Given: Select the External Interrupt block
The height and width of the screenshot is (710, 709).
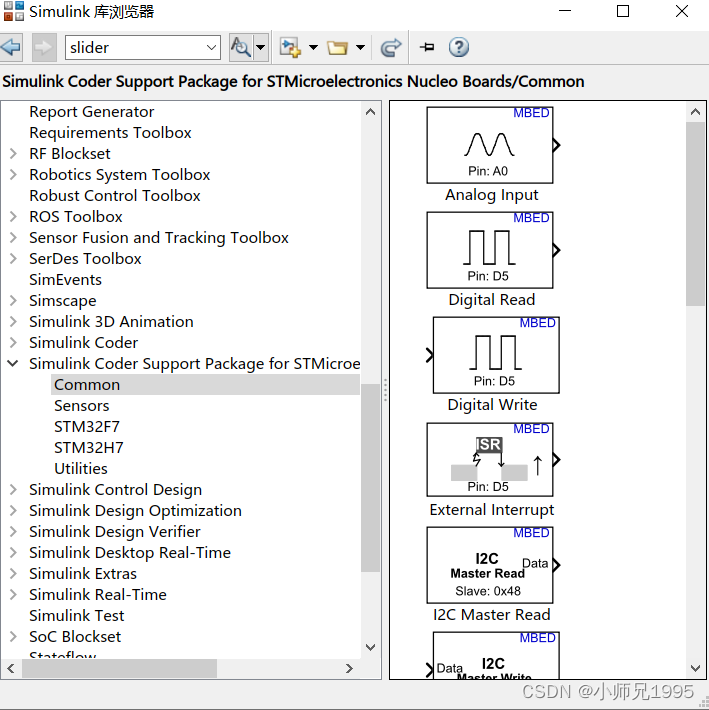Looking at the screenshot, I should click(490, 460).
